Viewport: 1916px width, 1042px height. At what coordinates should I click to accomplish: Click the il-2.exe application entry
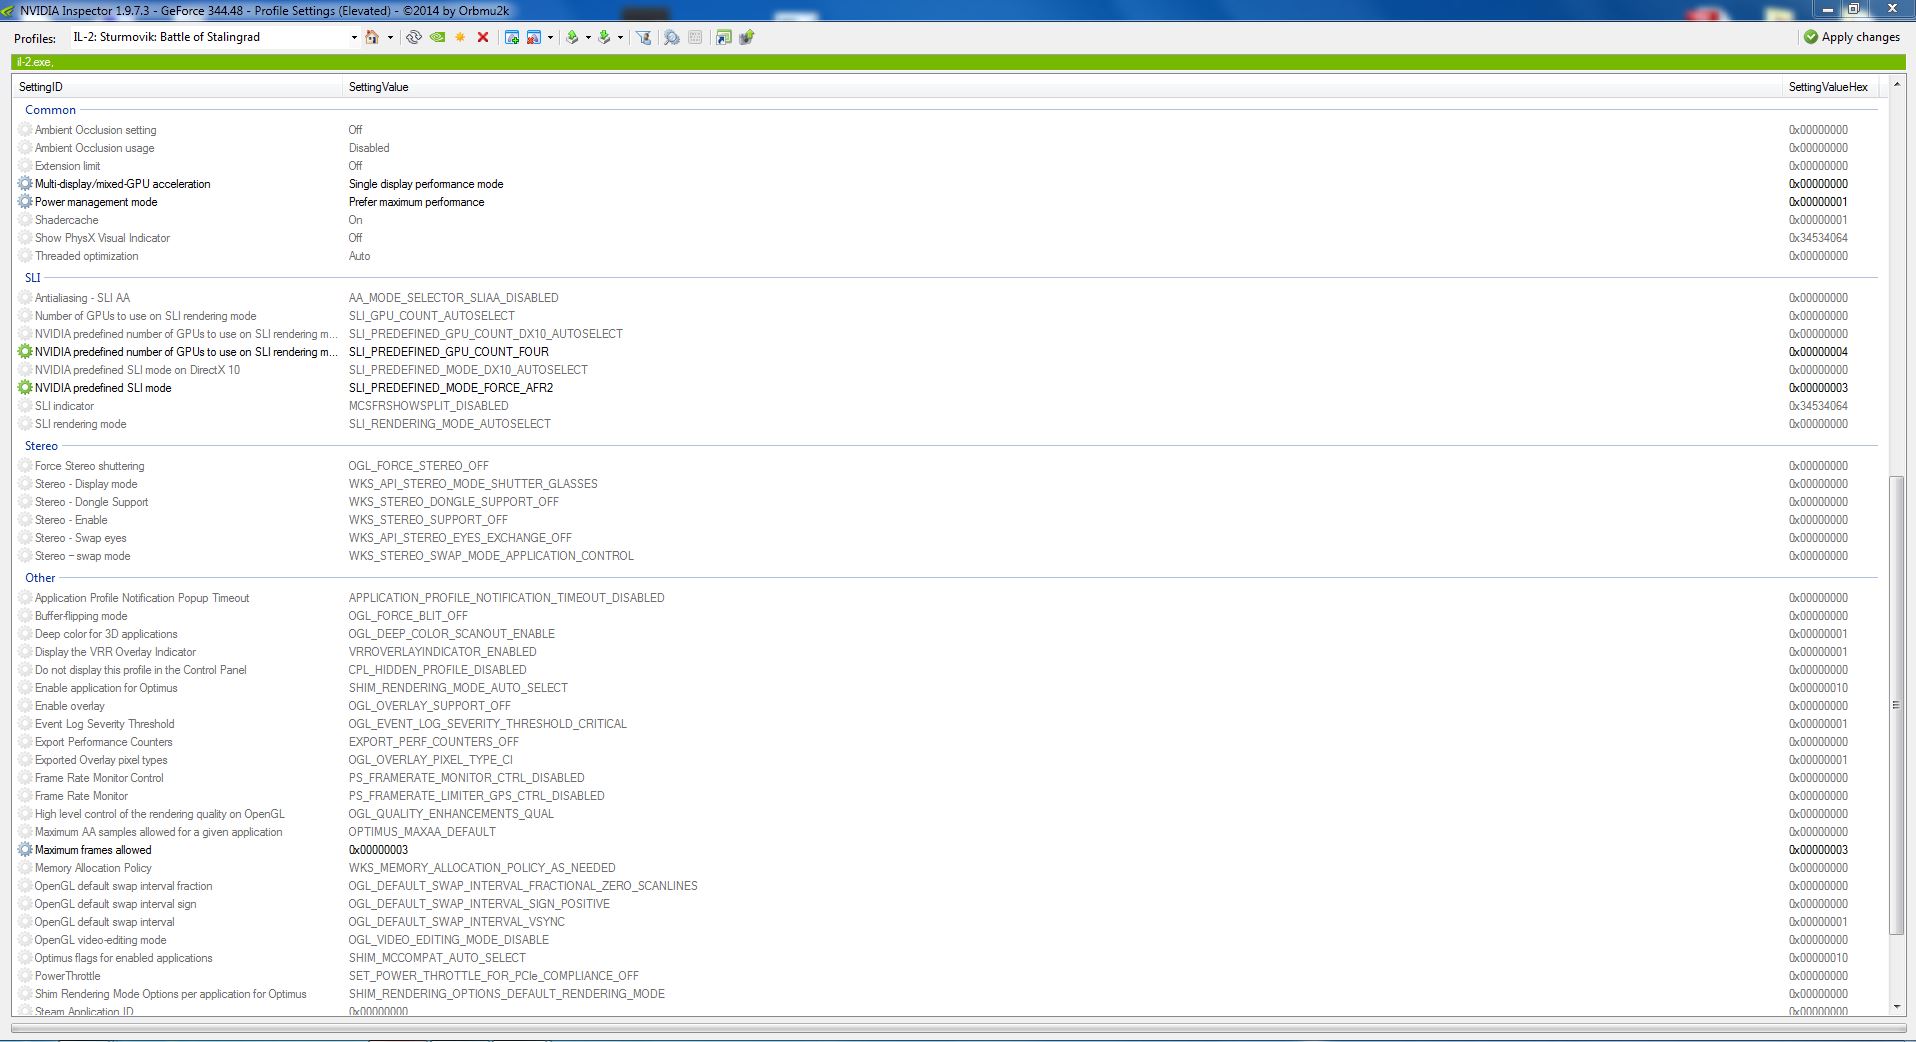tap(34, 62)
